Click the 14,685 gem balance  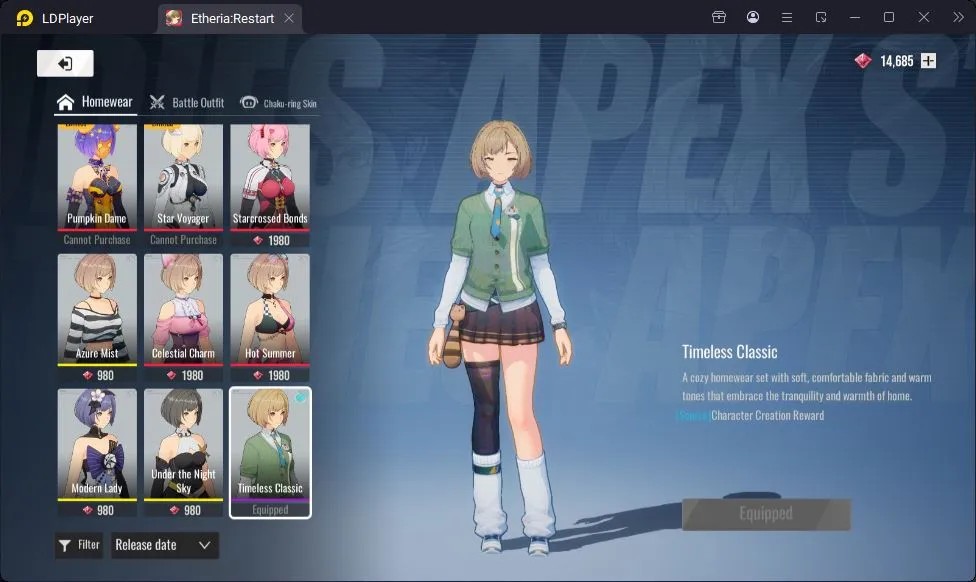pos(897,61)
